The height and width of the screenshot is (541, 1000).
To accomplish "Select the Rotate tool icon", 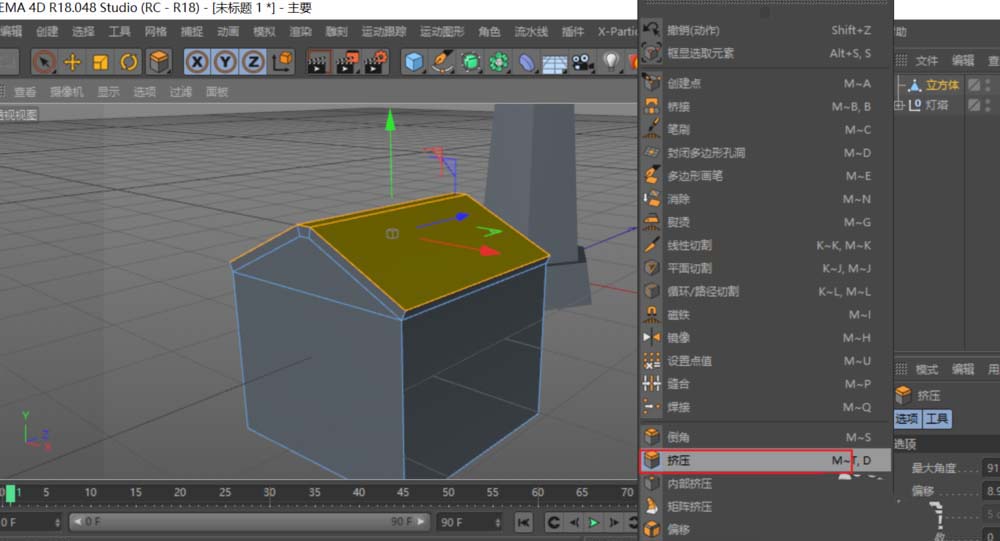I will (x=129, y=62).
